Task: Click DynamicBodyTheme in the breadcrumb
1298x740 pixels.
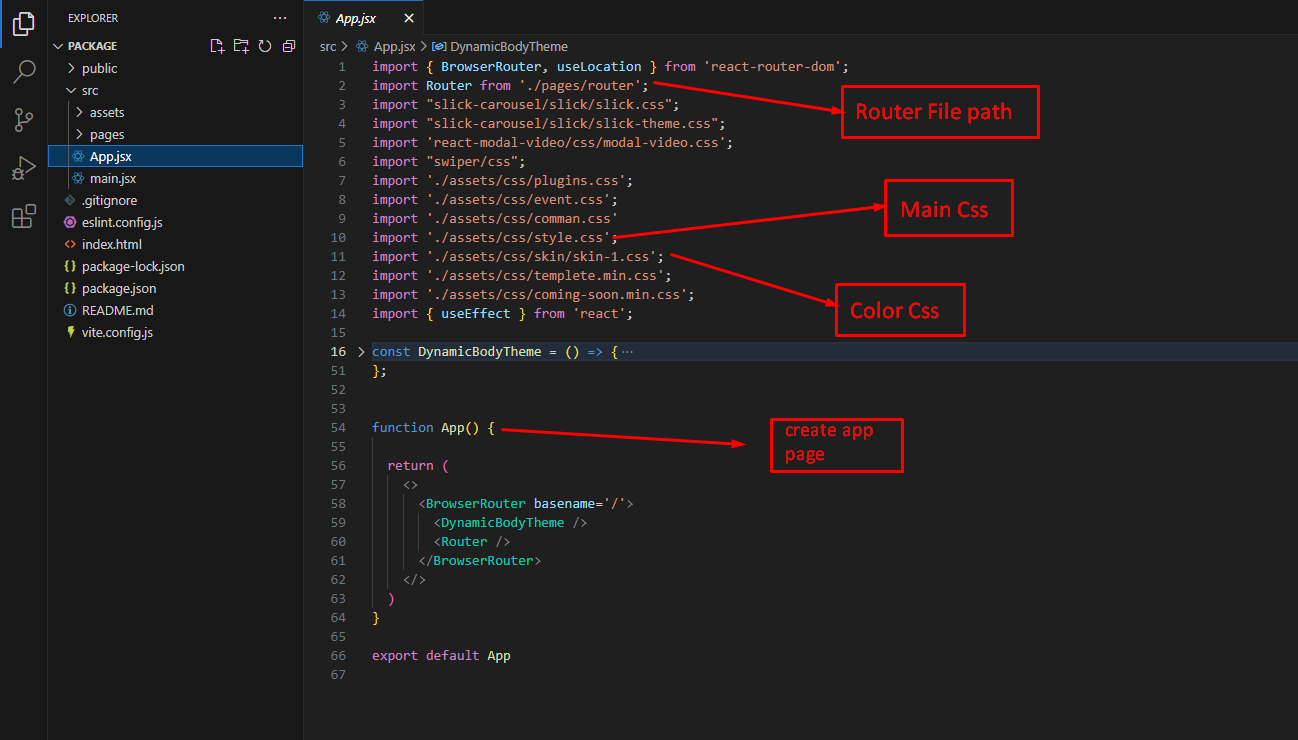Action: tap(508, 46)
